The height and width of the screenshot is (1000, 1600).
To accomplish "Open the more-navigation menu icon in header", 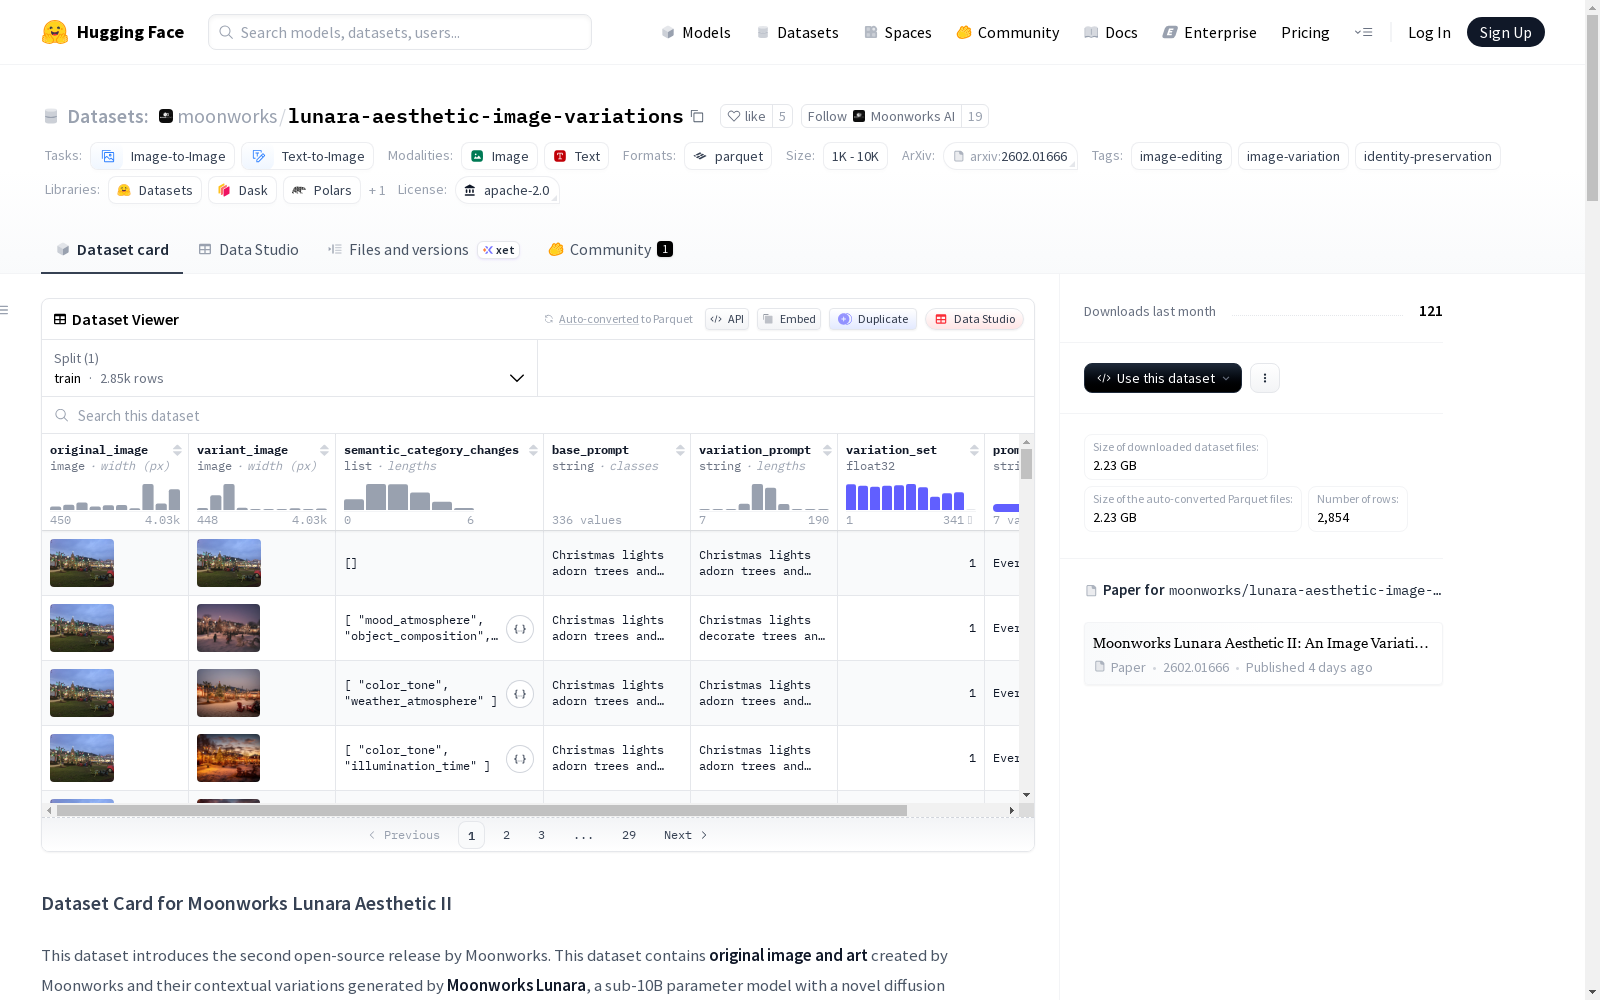I will tap(1363, 32).
